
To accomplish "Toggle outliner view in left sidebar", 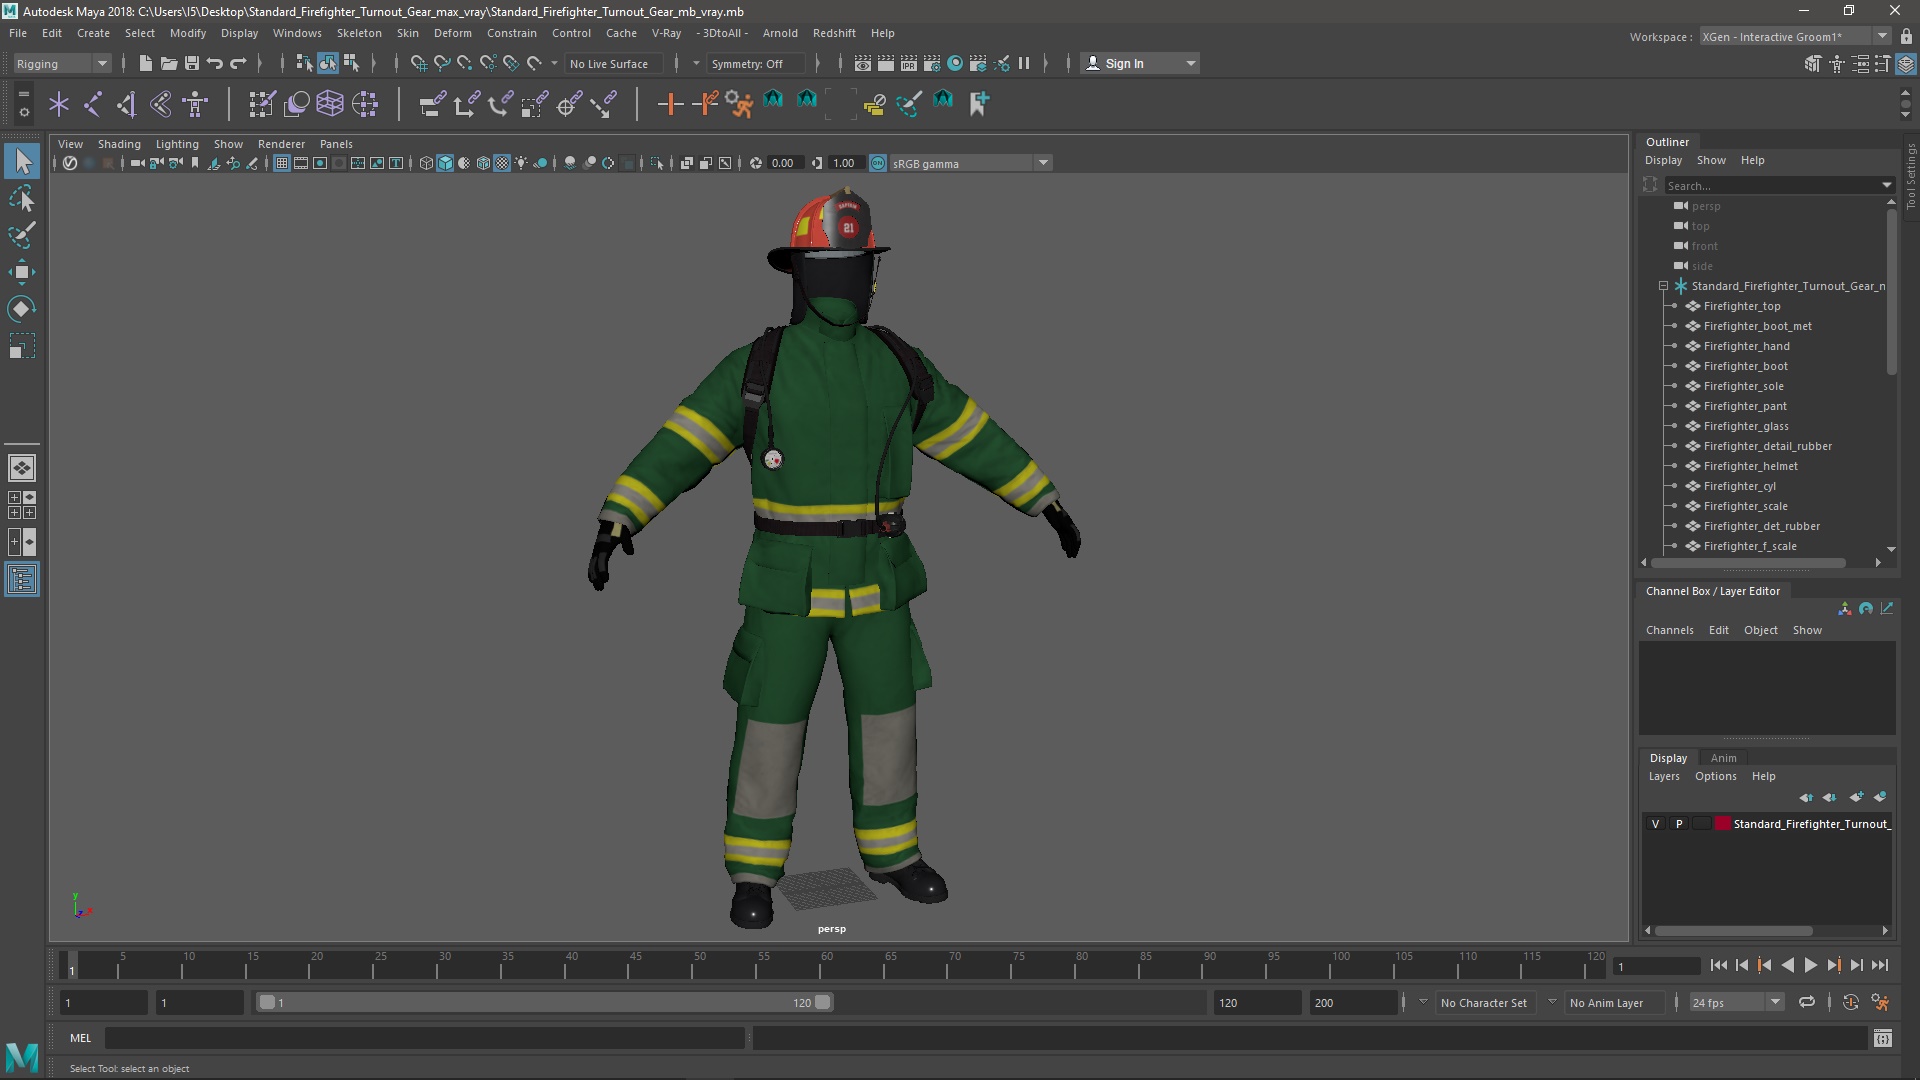I will coord(21,579).
